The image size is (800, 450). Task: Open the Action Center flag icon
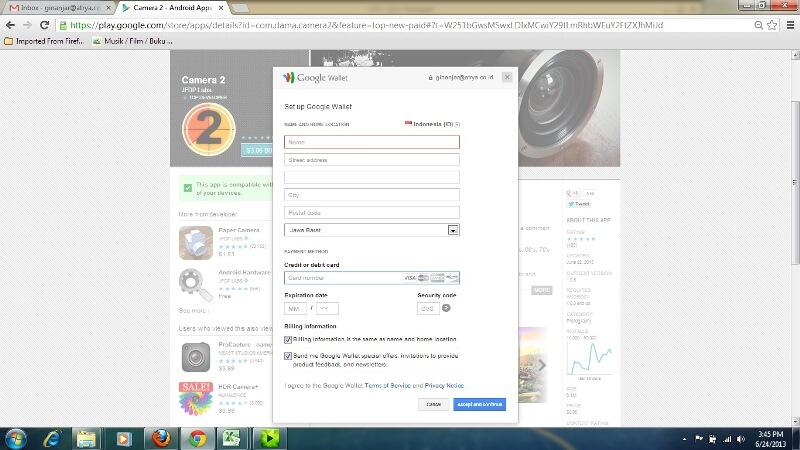click(x=699, y=439)
